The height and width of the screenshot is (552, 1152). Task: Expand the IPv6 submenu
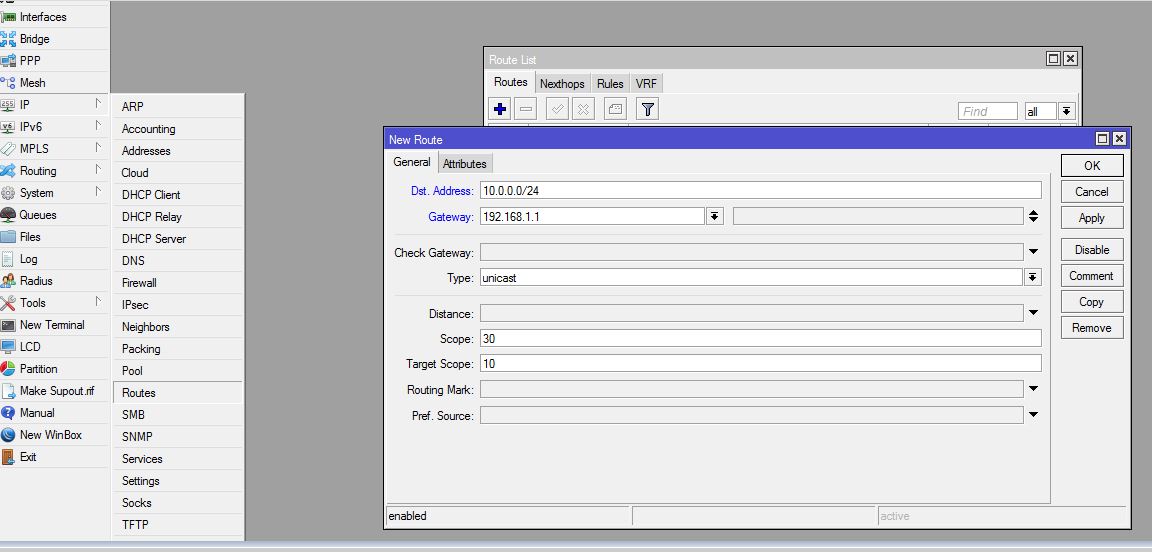tap(54, 126)
